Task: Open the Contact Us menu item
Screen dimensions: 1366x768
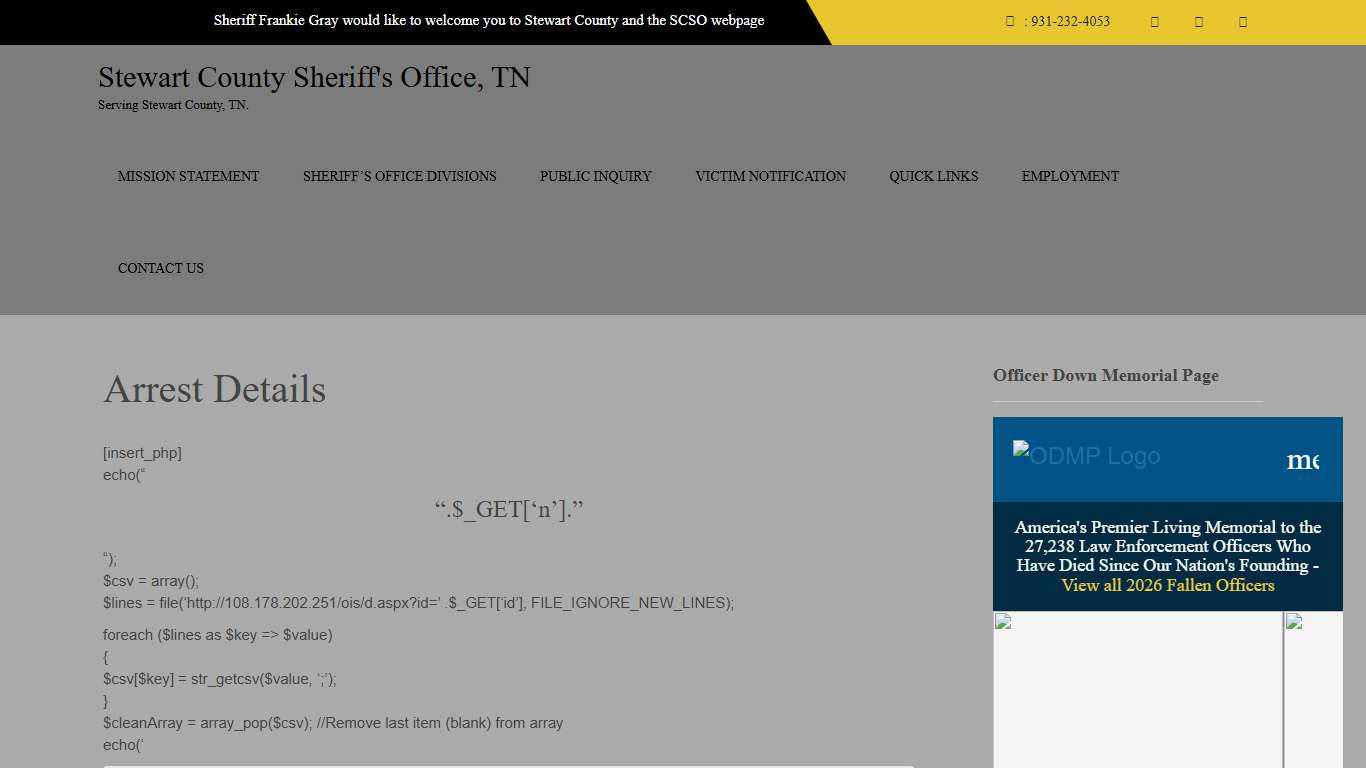Action: [x=160, y=268]
